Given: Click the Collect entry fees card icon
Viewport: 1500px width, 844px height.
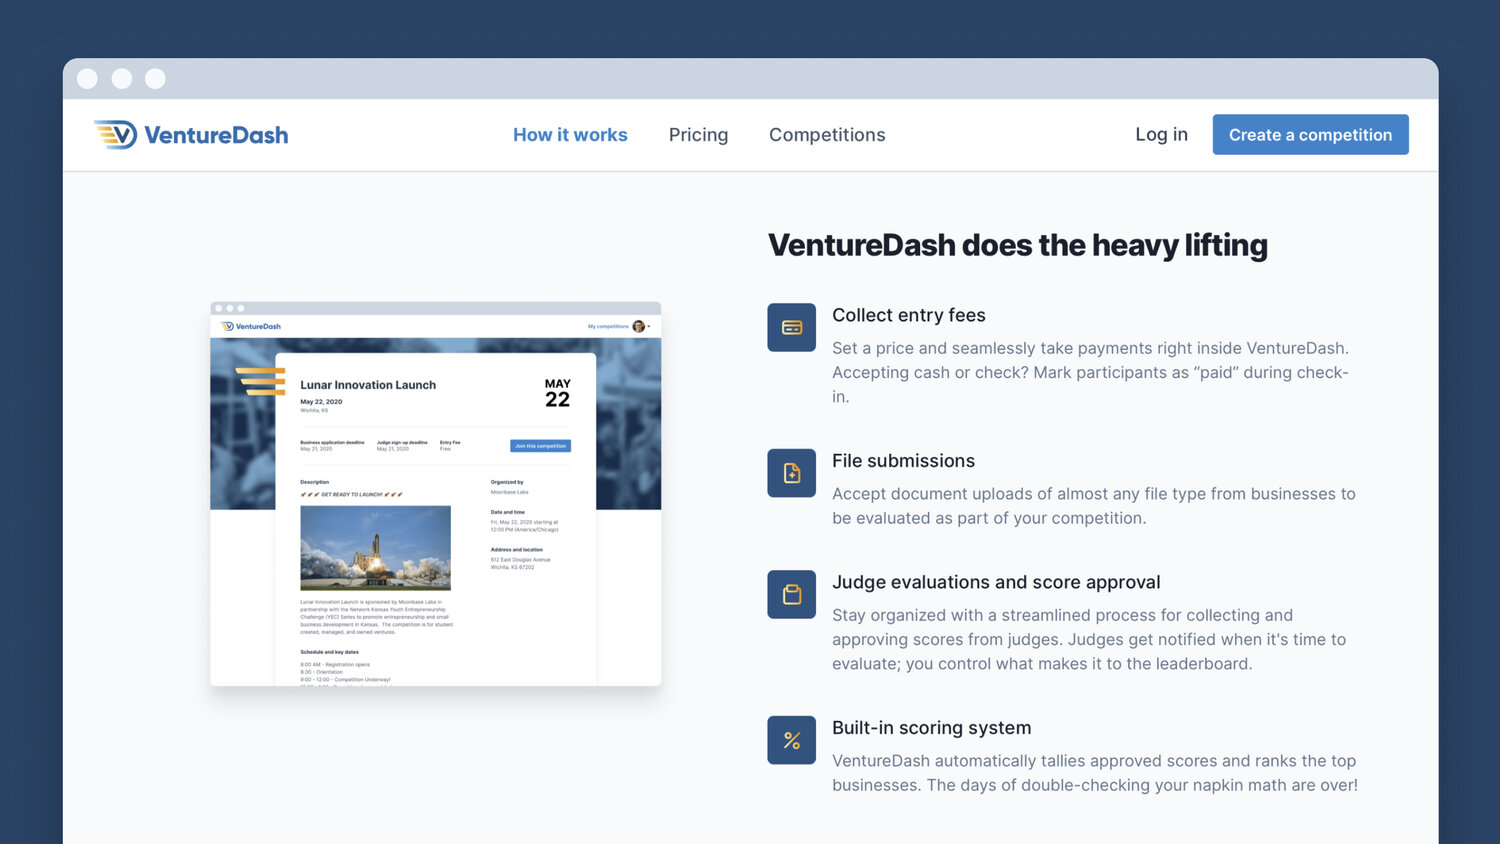Looking at the screenshot, I should tap(791, 327).
